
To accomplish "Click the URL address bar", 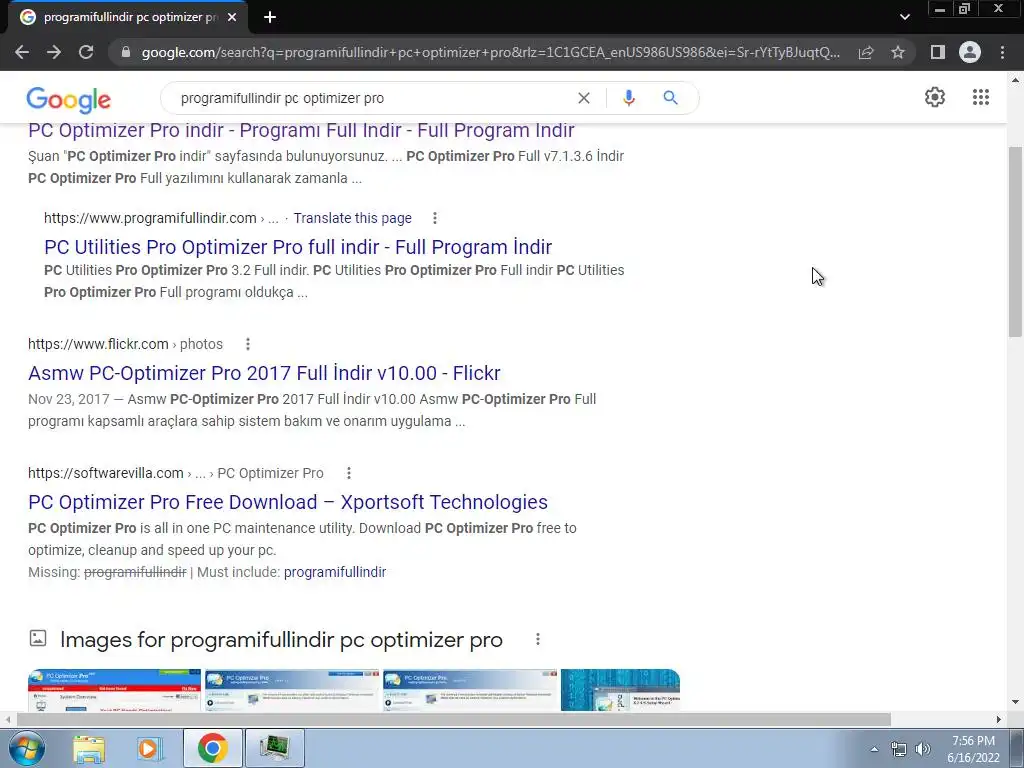I will (490, 52).
